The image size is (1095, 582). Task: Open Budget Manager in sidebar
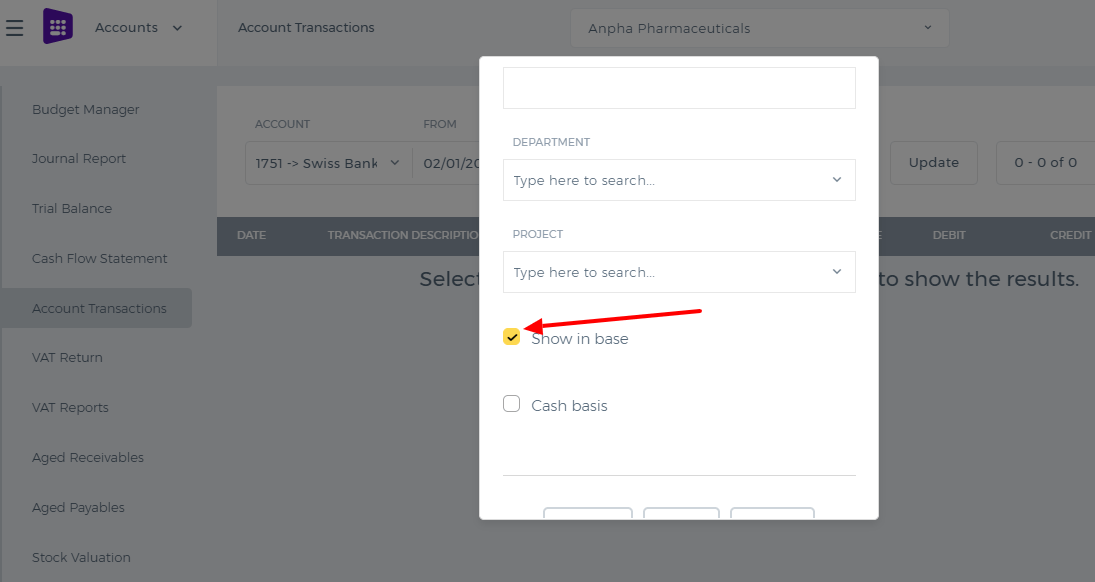(86, 110)
